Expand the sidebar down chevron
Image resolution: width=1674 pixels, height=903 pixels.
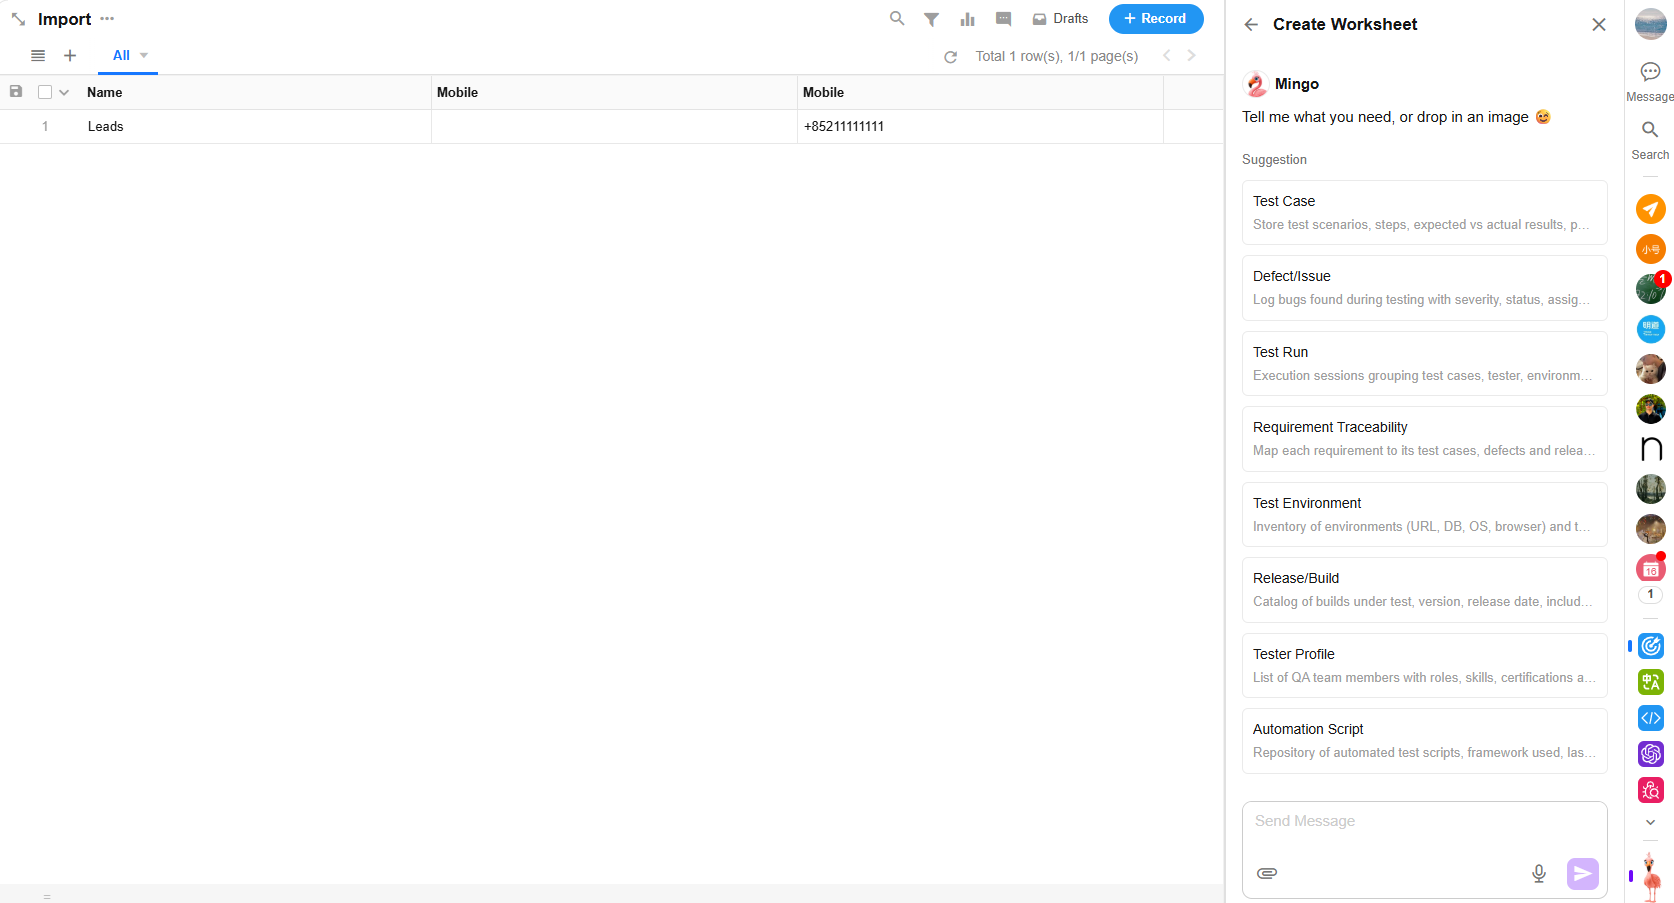pyautogui.click(x=1650, y=822)
